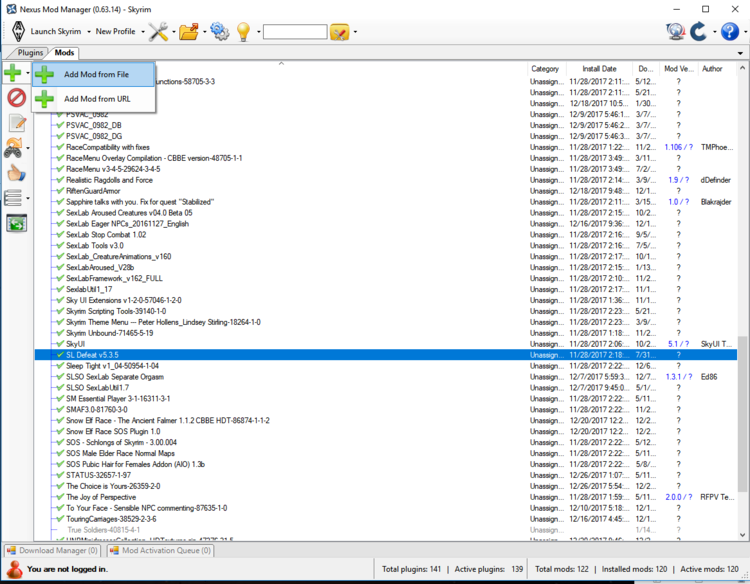Open the Download Manager (0) tab
This screenshot has height=584, width=750.
(x=53, y=551)
